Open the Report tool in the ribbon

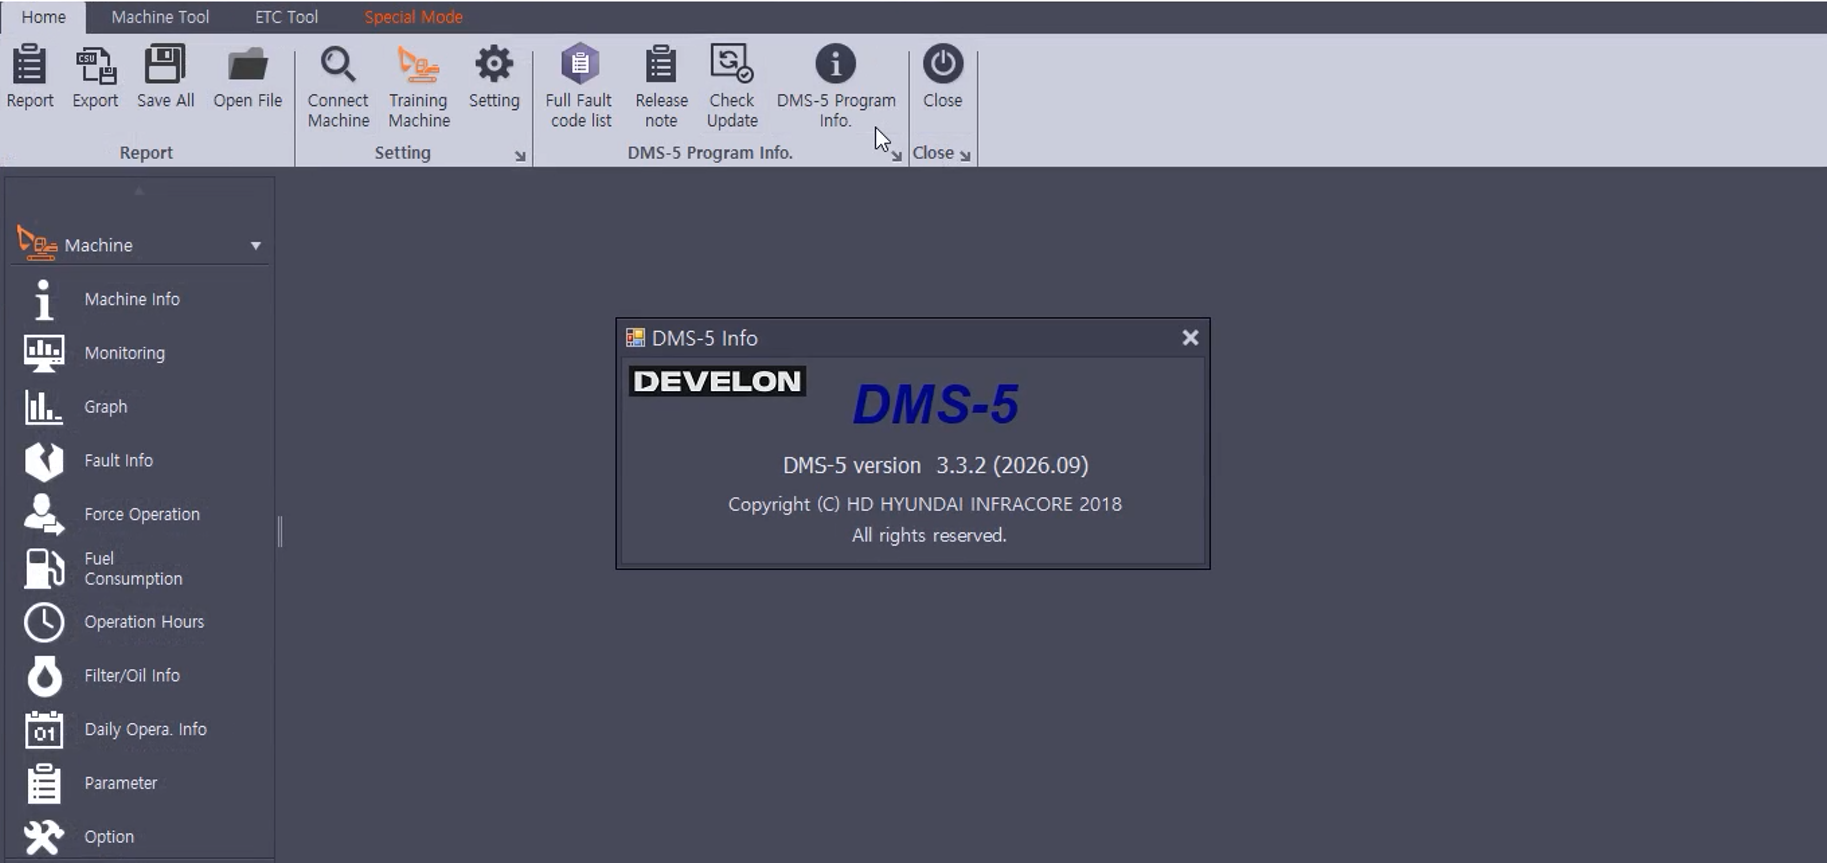pyautogui.click(x=30, y=77)
